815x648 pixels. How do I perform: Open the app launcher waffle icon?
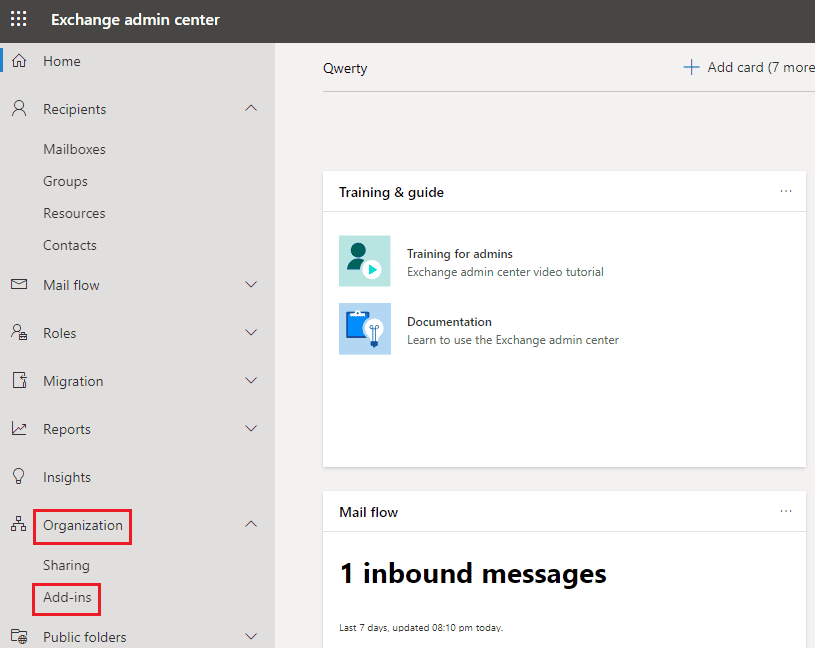tap(19, 20)
